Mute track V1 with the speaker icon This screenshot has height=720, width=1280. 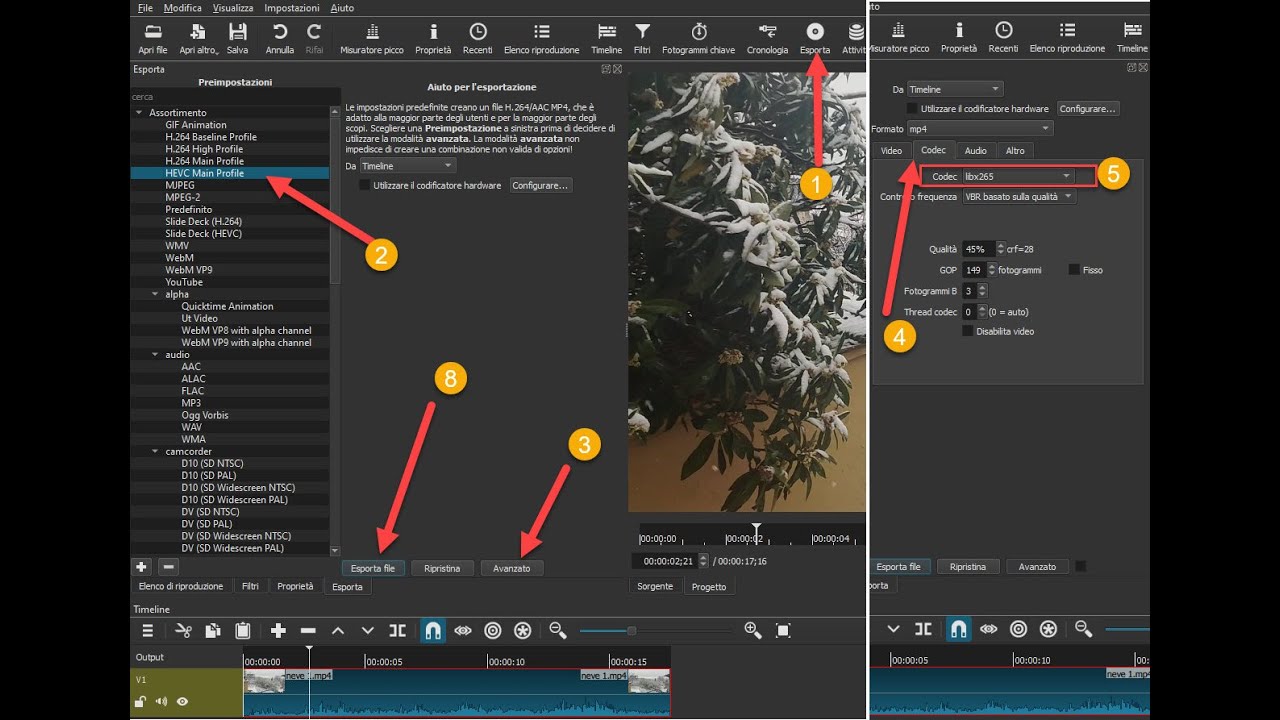[161, 702]
